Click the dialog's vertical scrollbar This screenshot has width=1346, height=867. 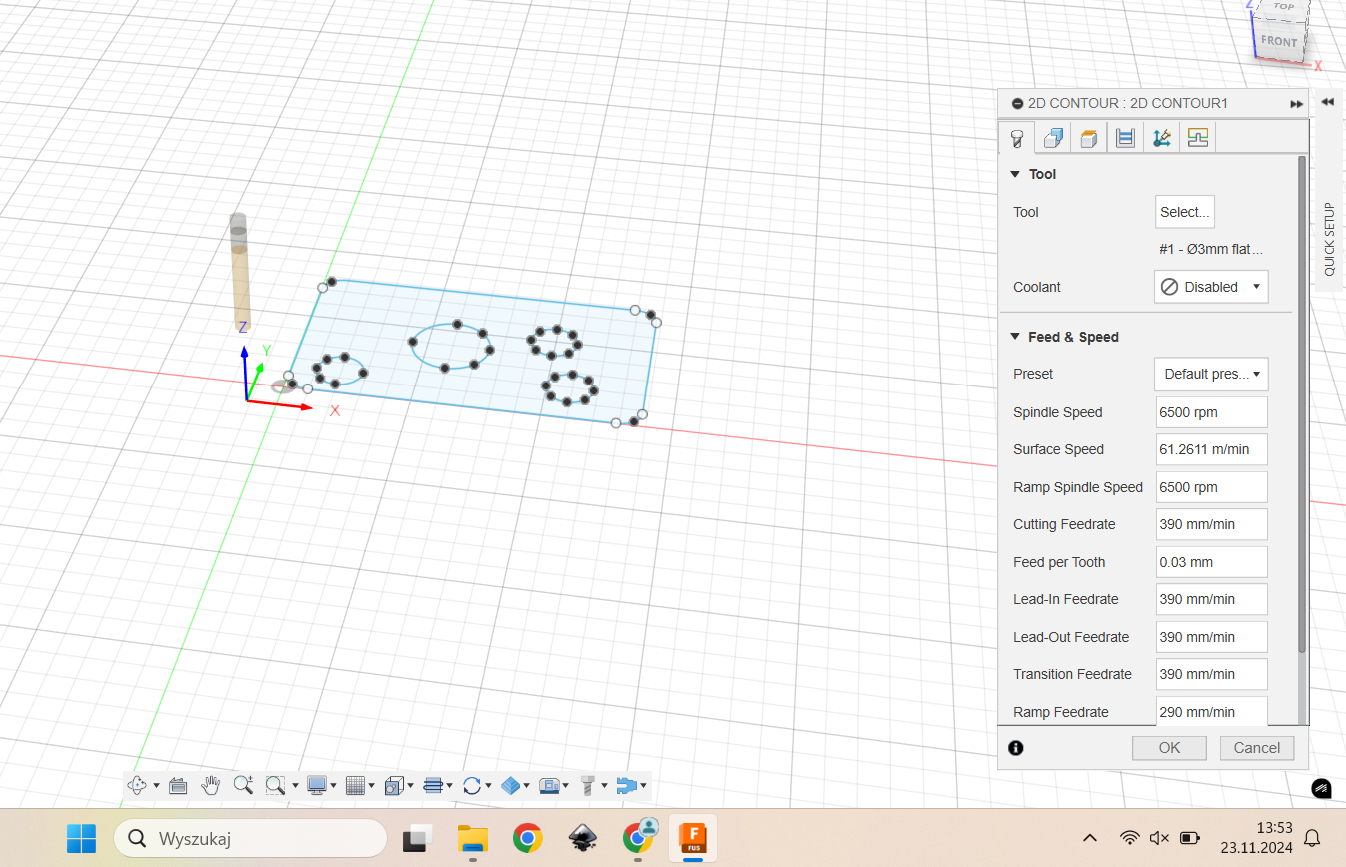(x=1301, y=404)
